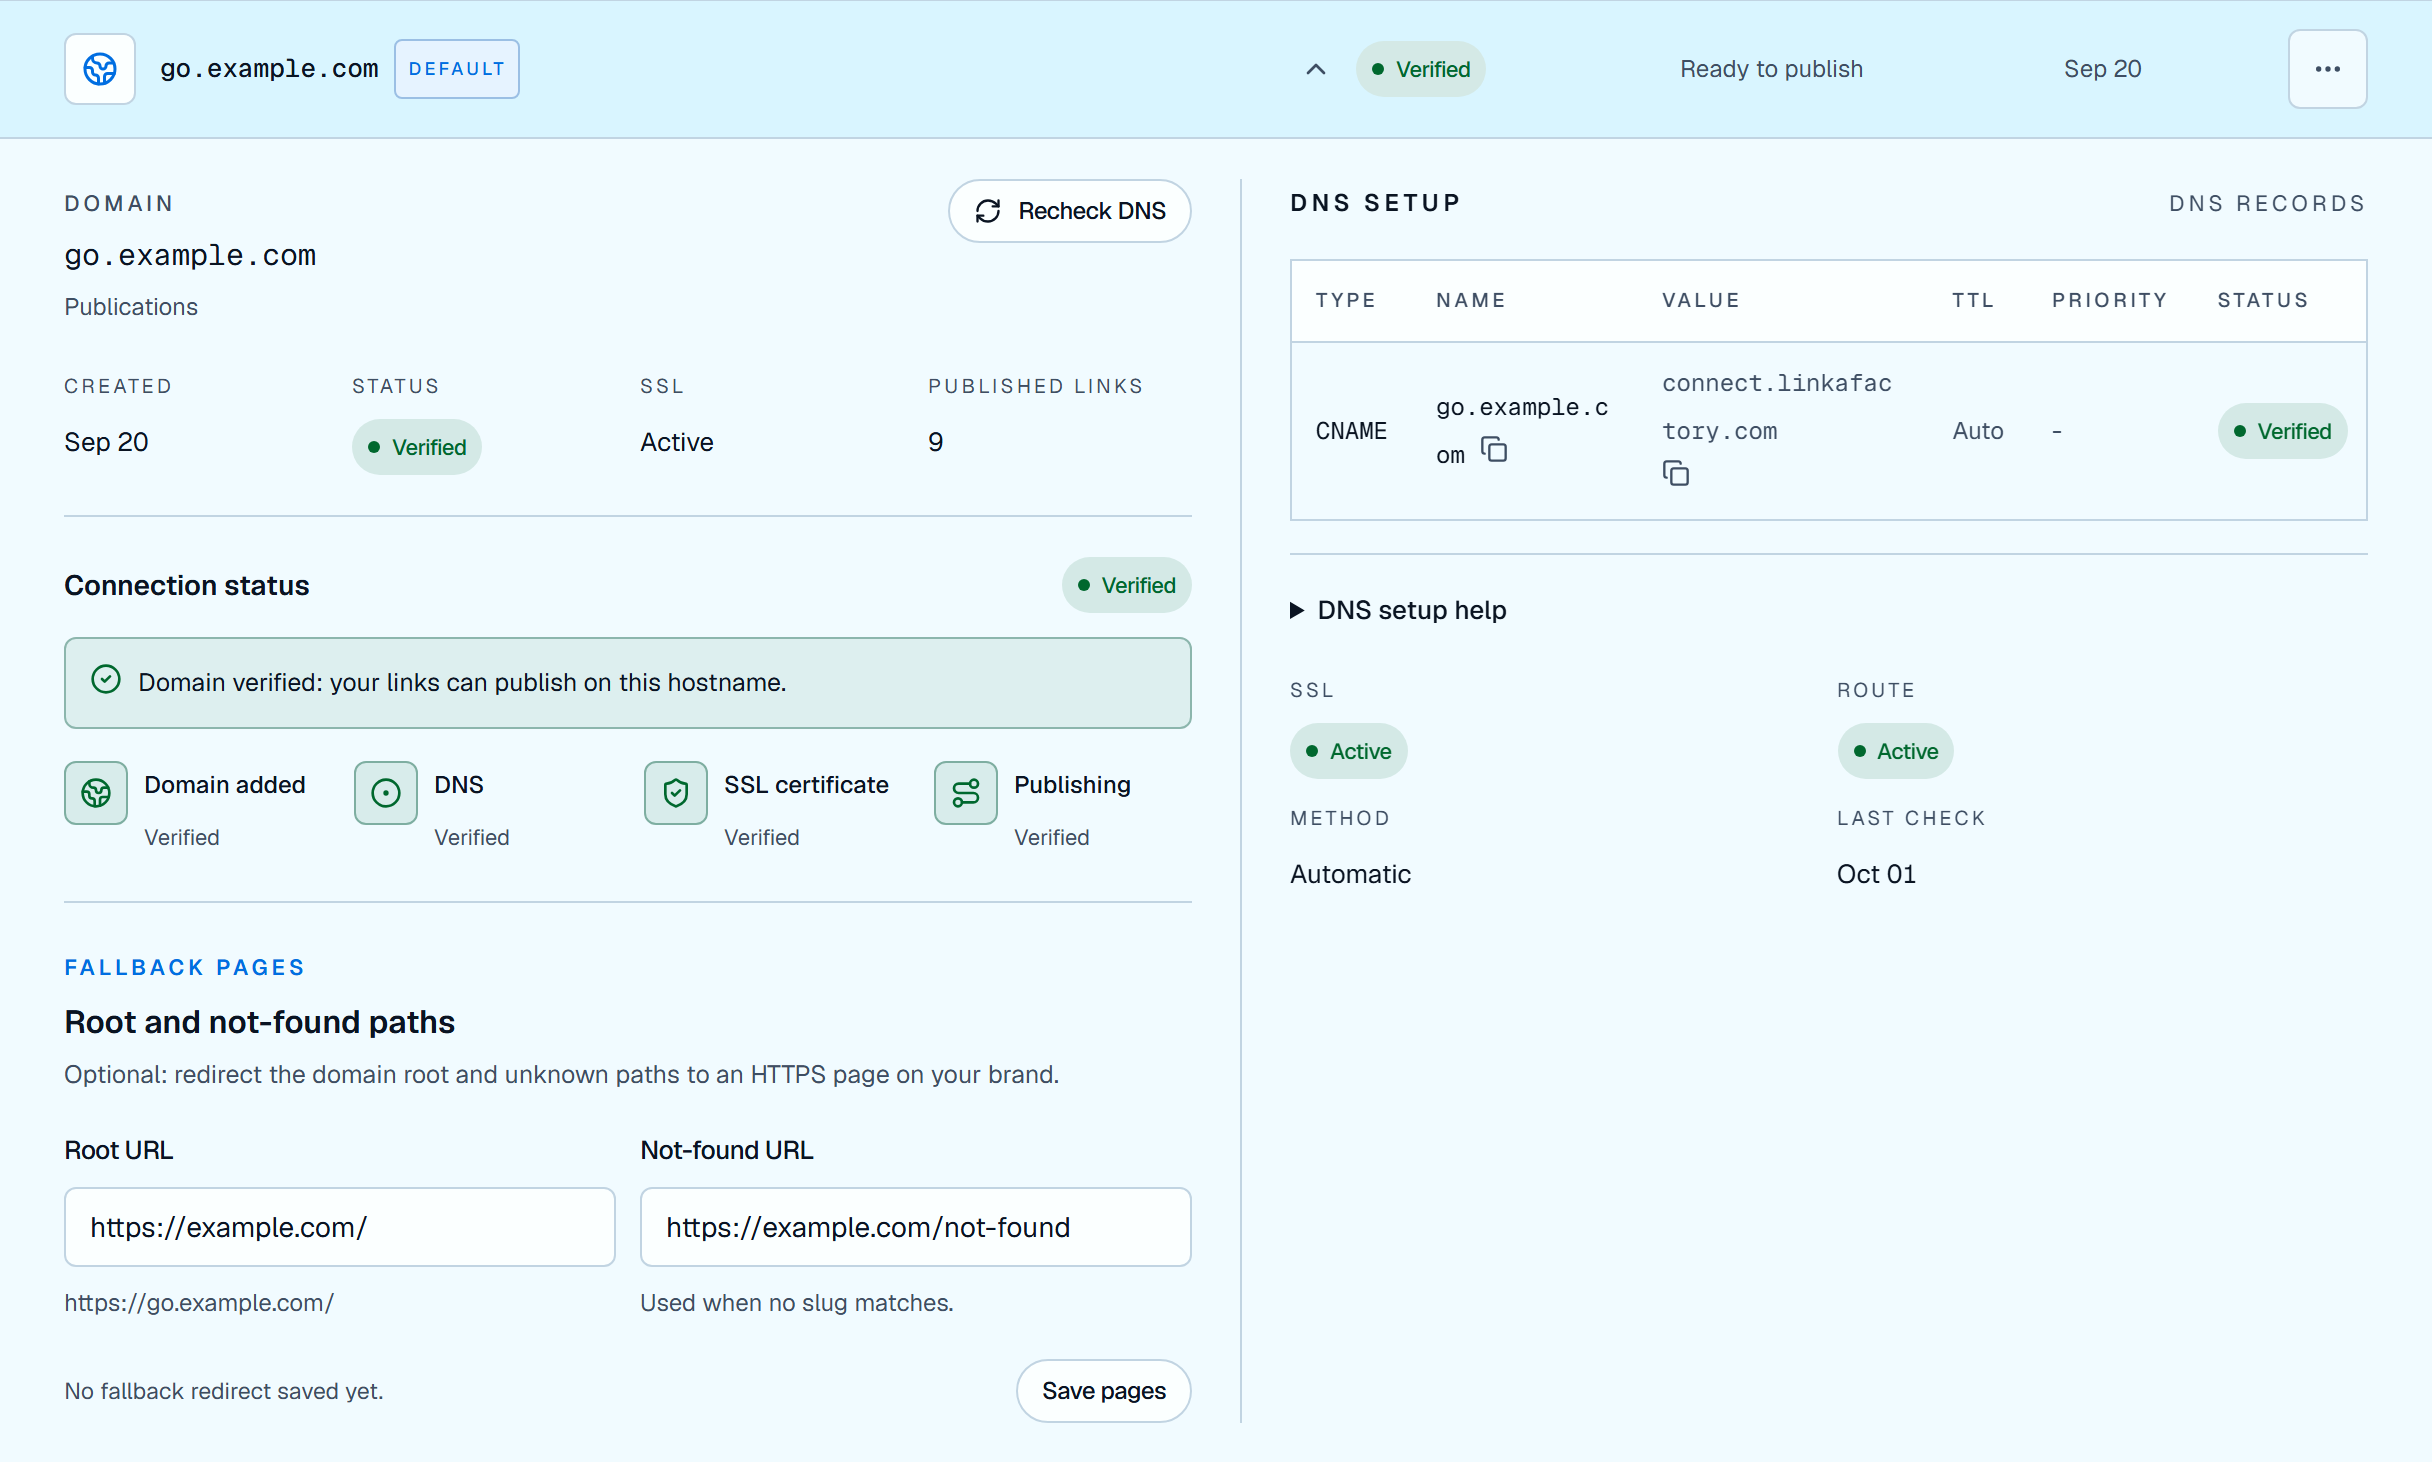Click the CNAME type cell
Image resolution: width=2432 pixels, height=1462 pixels.
(x=1351, y=431)
